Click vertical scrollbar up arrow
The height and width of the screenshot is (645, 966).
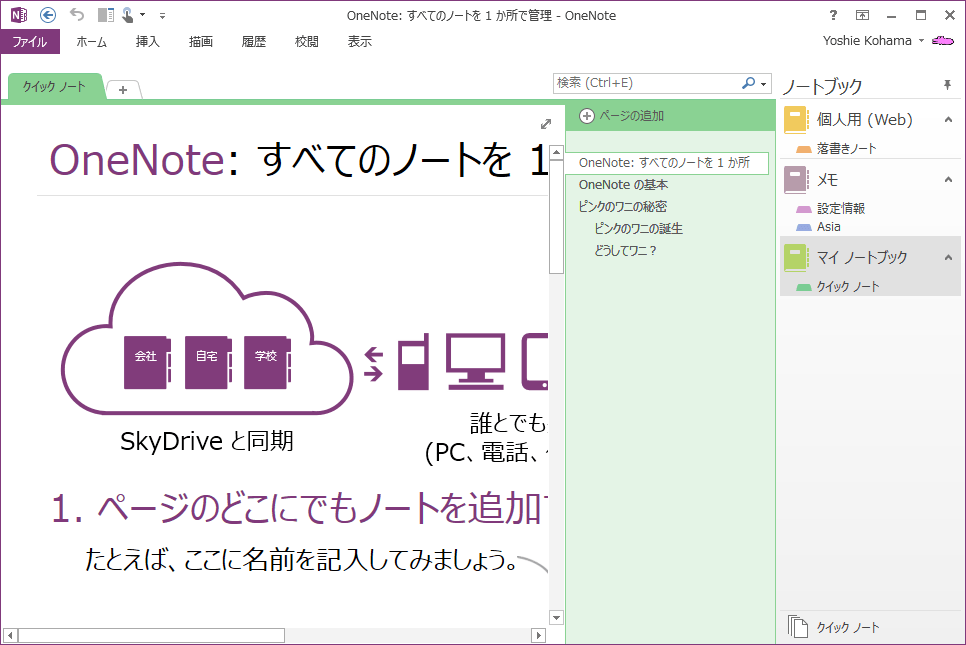(556, 152)
